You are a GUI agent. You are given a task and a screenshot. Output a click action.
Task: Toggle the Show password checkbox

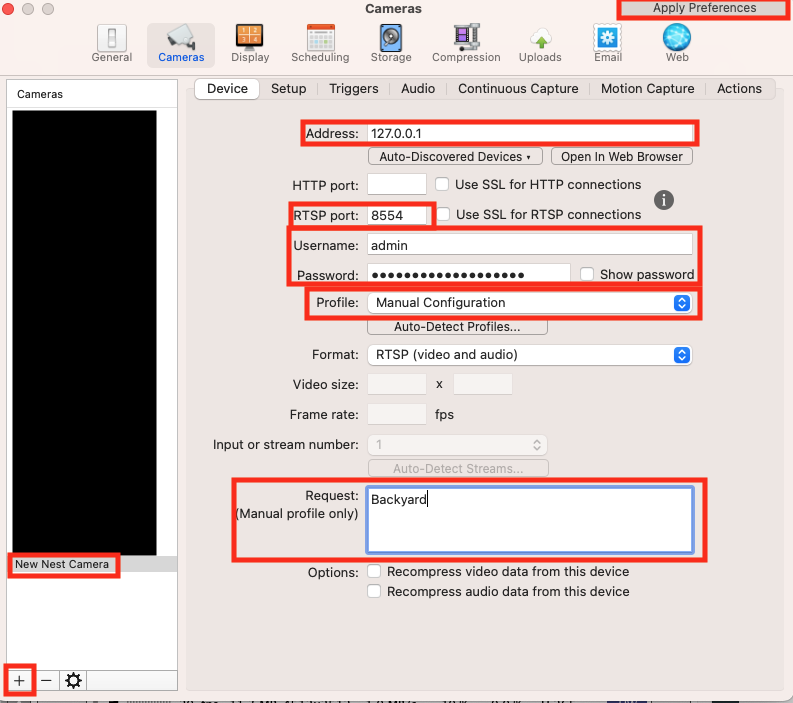[587, 274]
